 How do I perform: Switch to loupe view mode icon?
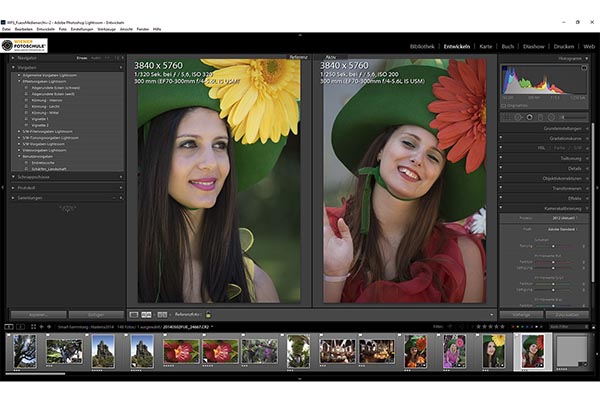tap(132, 314)
